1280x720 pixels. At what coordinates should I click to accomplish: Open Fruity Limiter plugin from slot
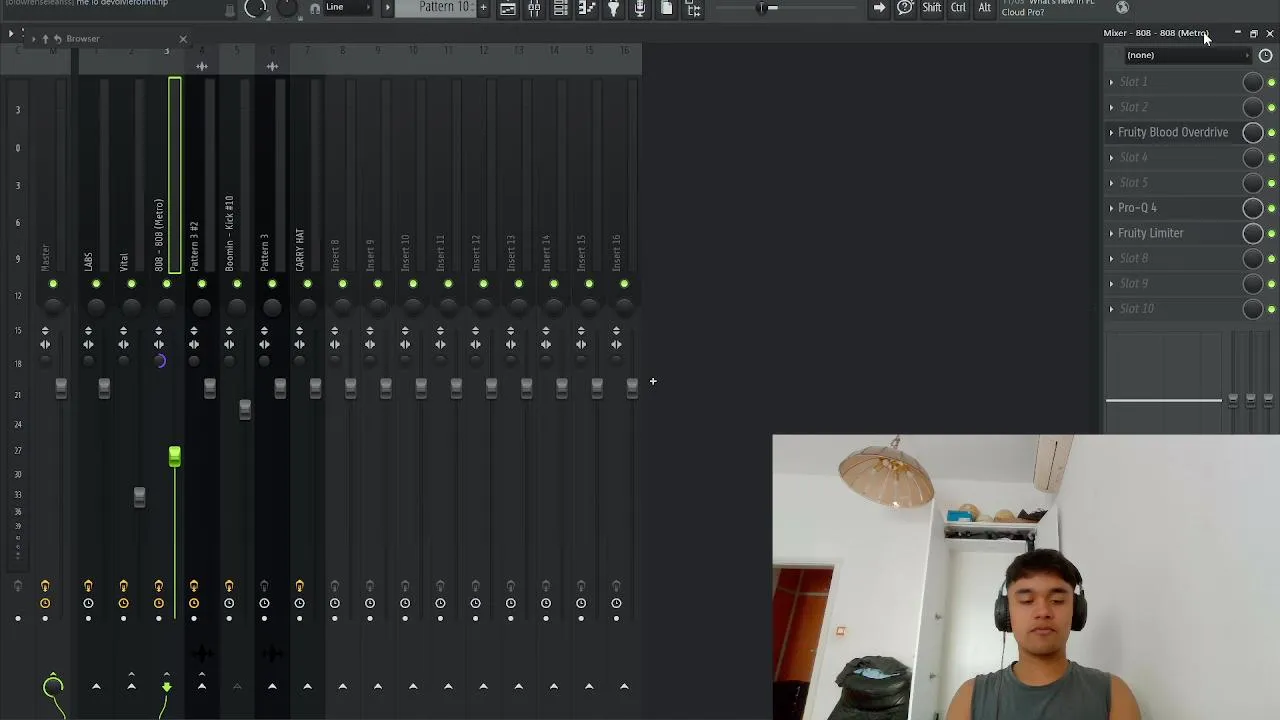click(x=1150, y=233)
